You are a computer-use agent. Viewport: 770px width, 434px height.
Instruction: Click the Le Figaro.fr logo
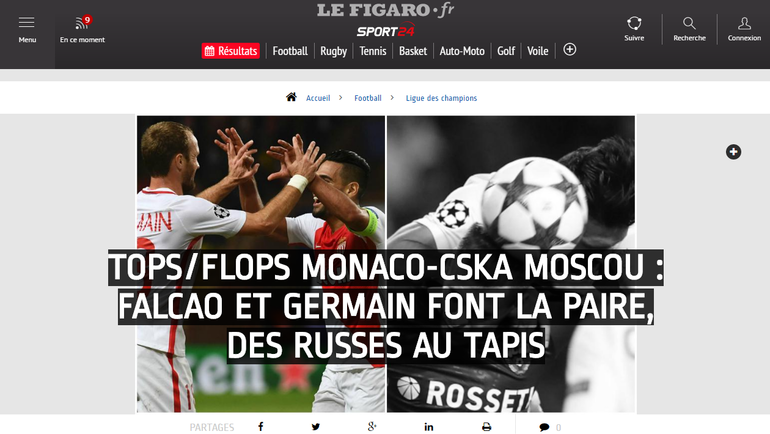385,10
